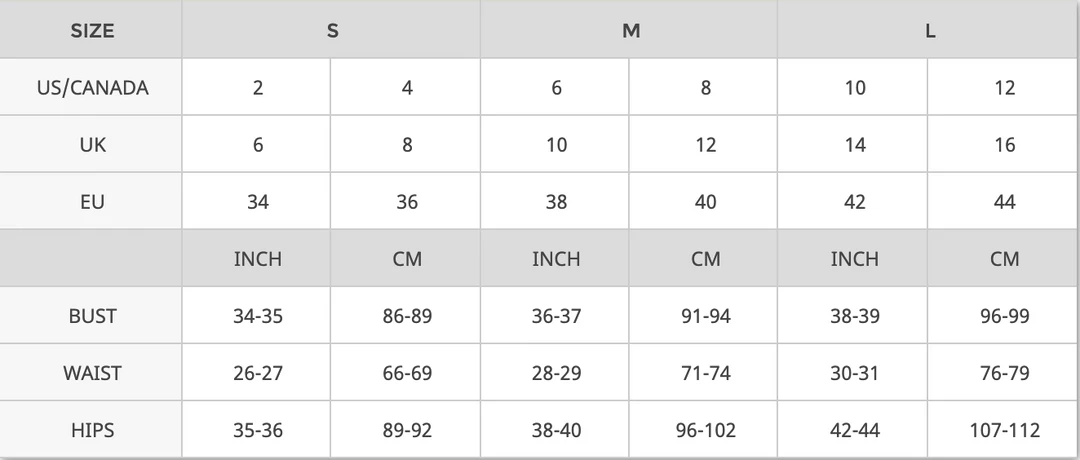Select UK size 16 cell
The width and height of the screenshot is (1080, 460).
(1004, 145)
